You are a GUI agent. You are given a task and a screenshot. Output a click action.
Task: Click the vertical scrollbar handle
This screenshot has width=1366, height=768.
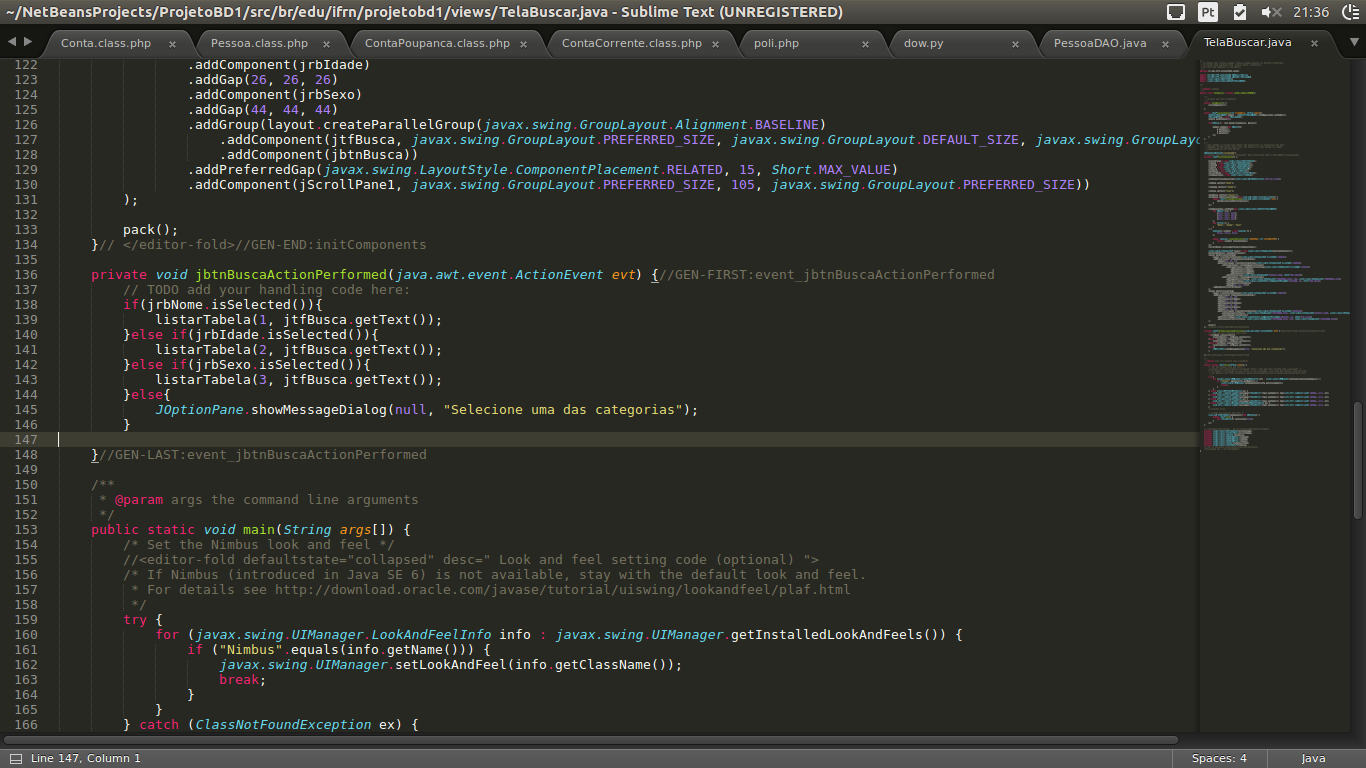tap(1357, 460)
